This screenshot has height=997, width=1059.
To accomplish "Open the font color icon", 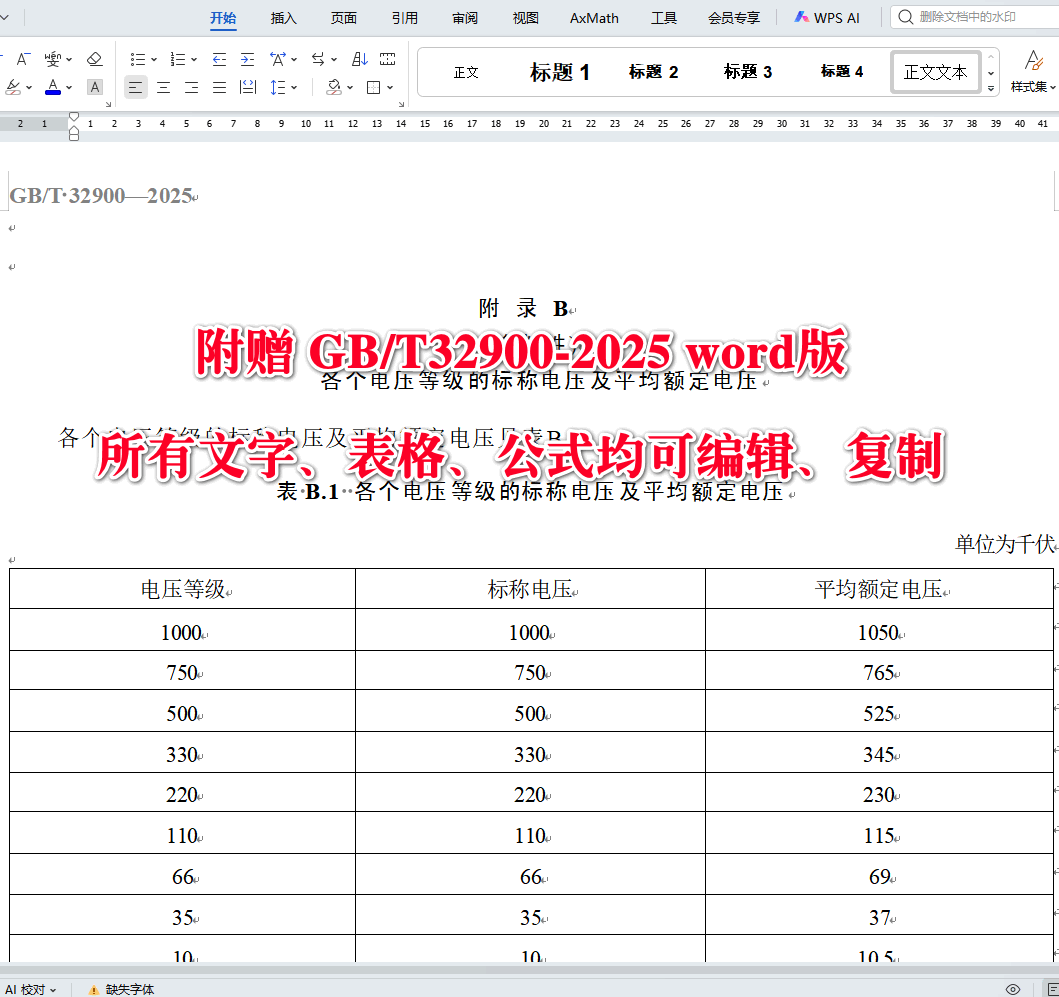I will point(53,88).
